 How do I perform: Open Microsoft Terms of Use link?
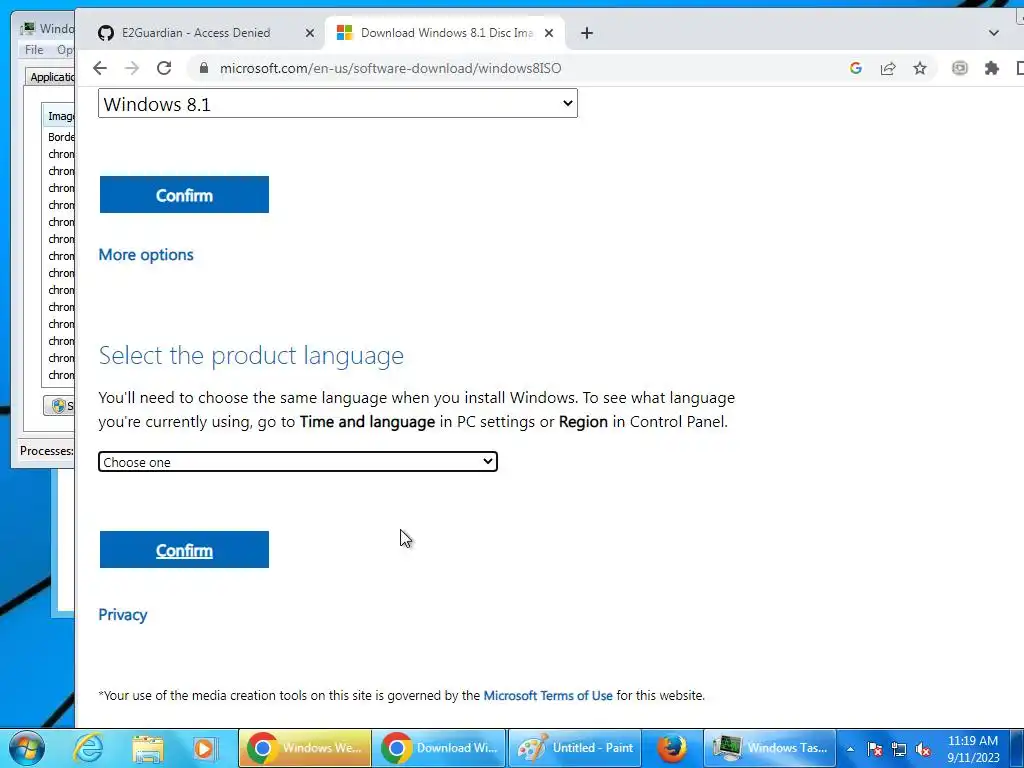coord(548,696)
